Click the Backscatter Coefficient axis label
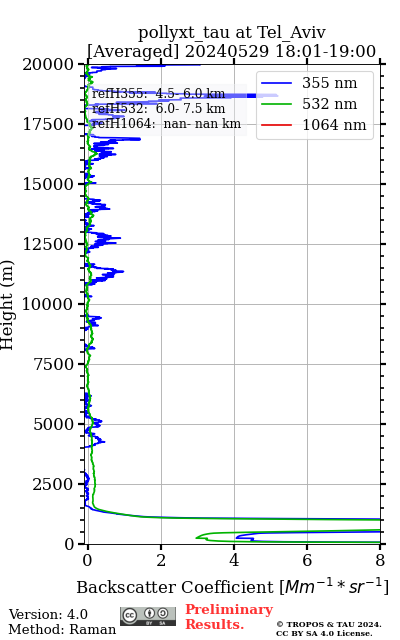This screenshot has width=400, height=640. tap(232, 587)
